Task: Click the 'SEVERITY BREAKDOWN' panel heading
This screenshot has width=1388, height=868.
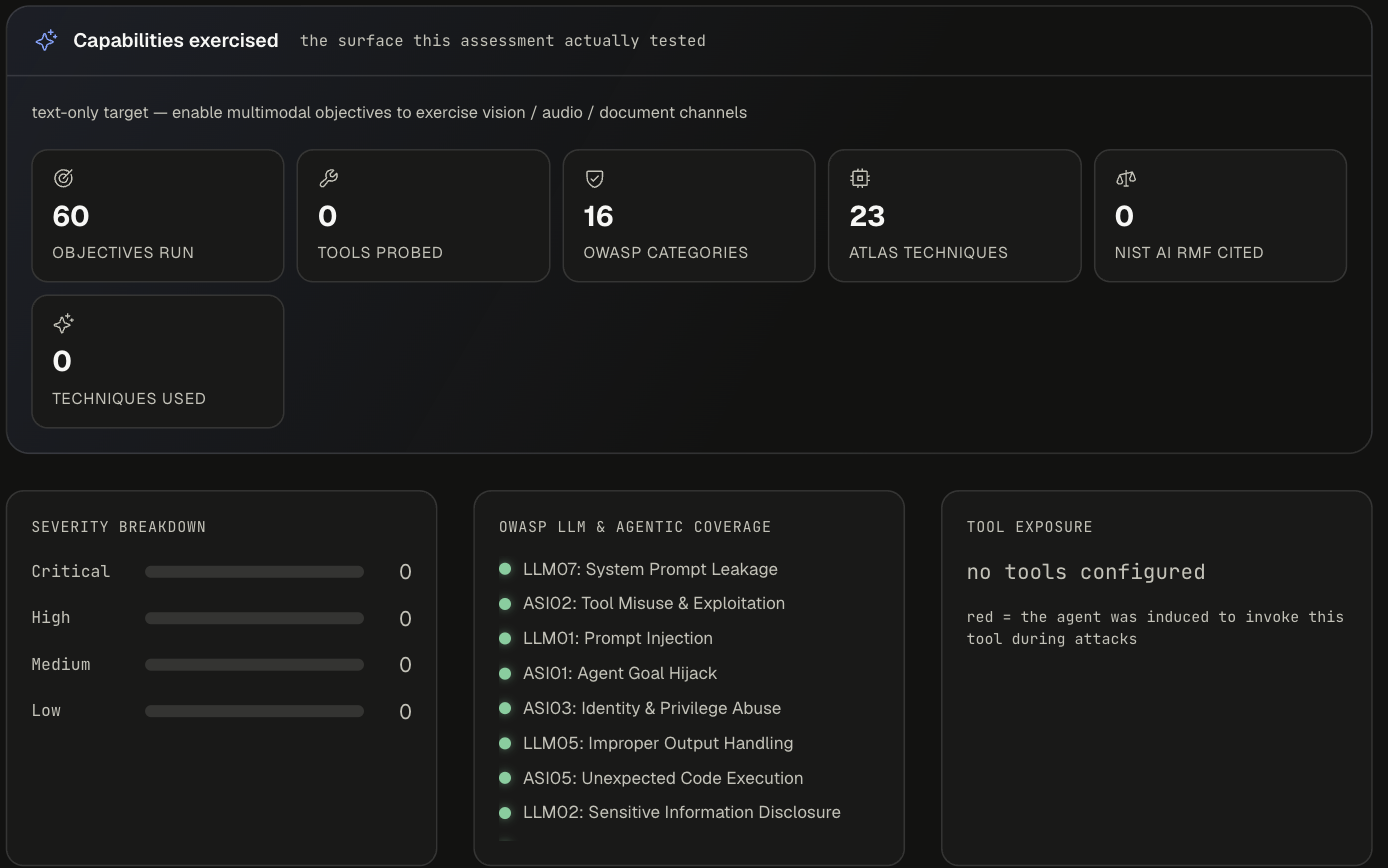Action: 119,527
